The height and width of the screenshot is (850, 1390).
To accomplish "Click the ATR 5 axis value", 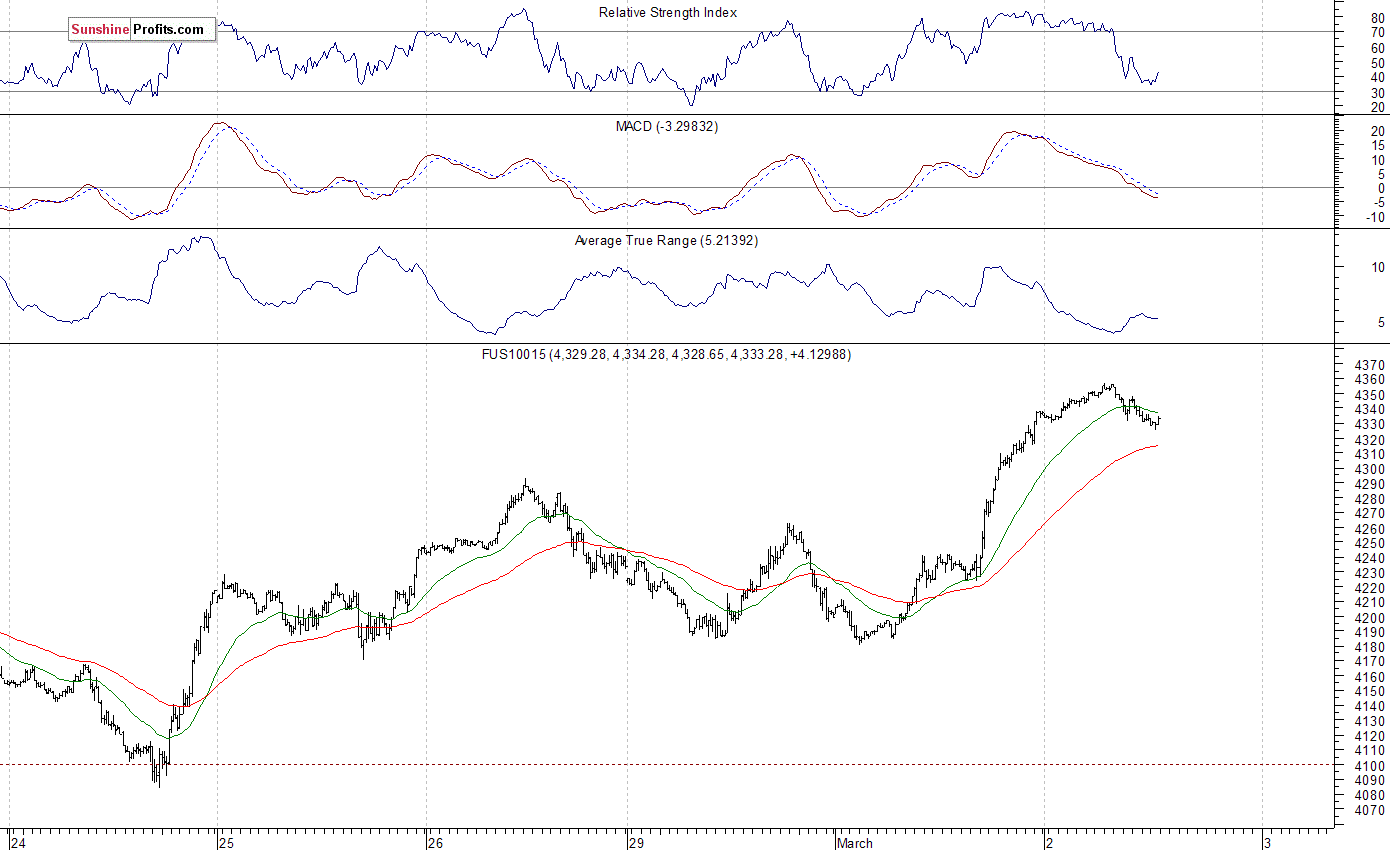I will (x=1381, y=322).
